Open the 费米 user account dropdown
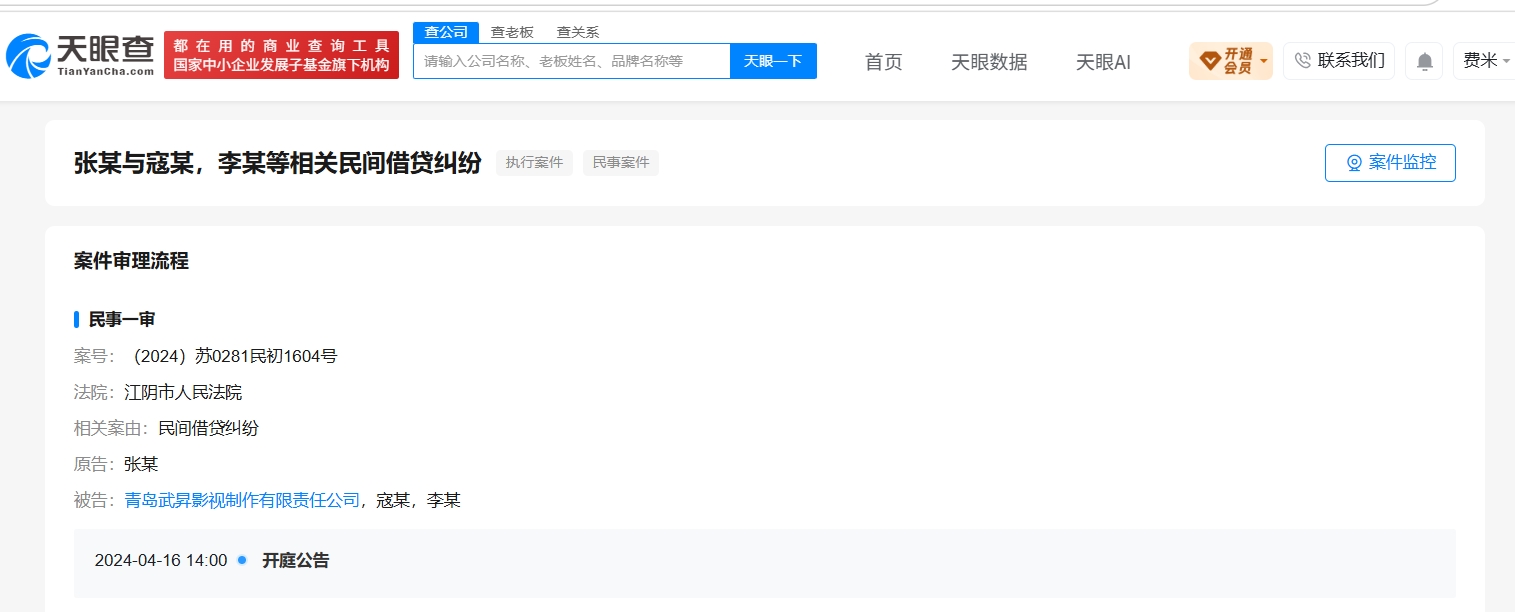The width and height of the screenshot is (1515, 612). point(1485,61)
